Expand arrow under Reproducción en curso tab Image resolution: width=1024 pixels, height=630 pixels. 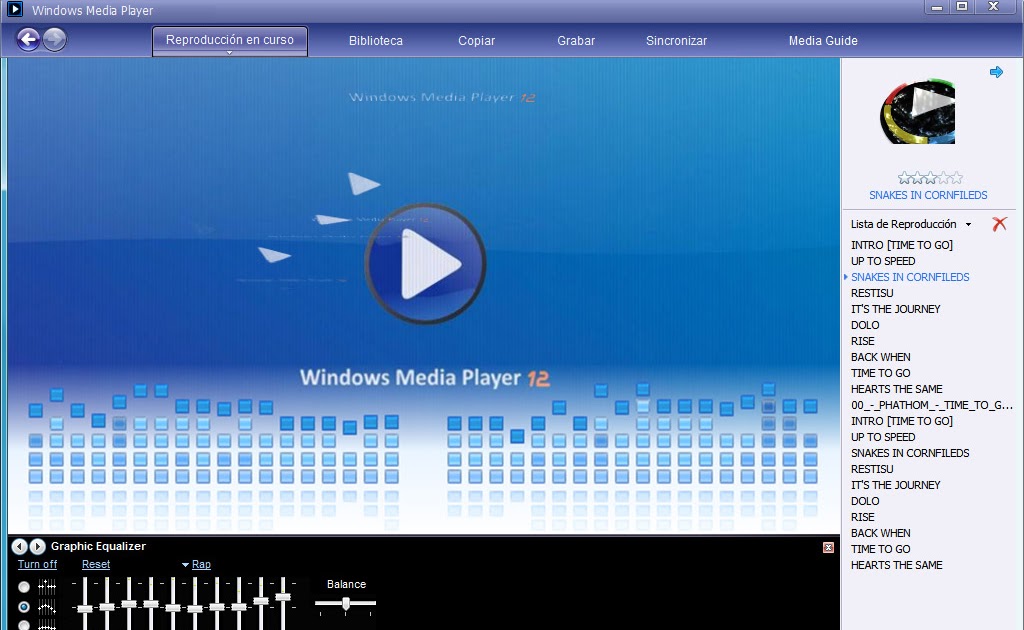229,52
